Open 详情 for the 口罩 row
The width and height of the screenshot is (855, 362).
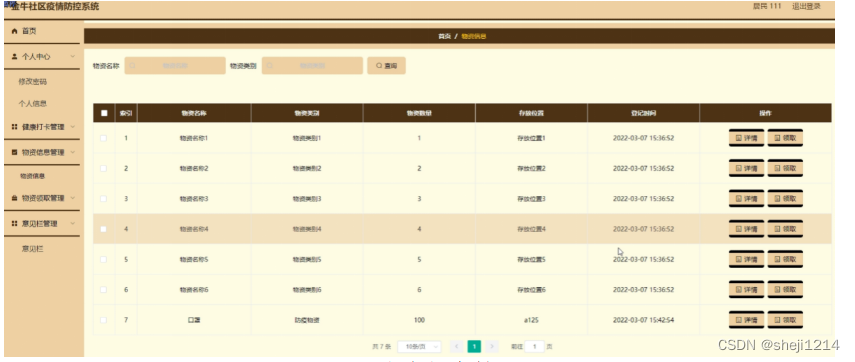point(746,320)
